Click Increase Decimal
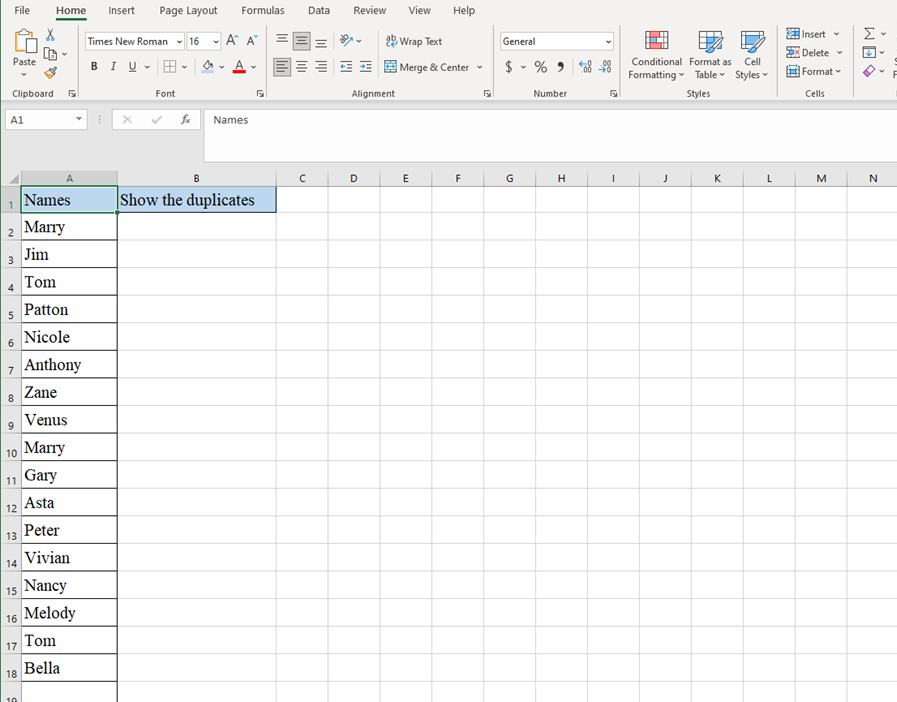The height and width of the screenshot is (702, 897). tap(585, 67)
